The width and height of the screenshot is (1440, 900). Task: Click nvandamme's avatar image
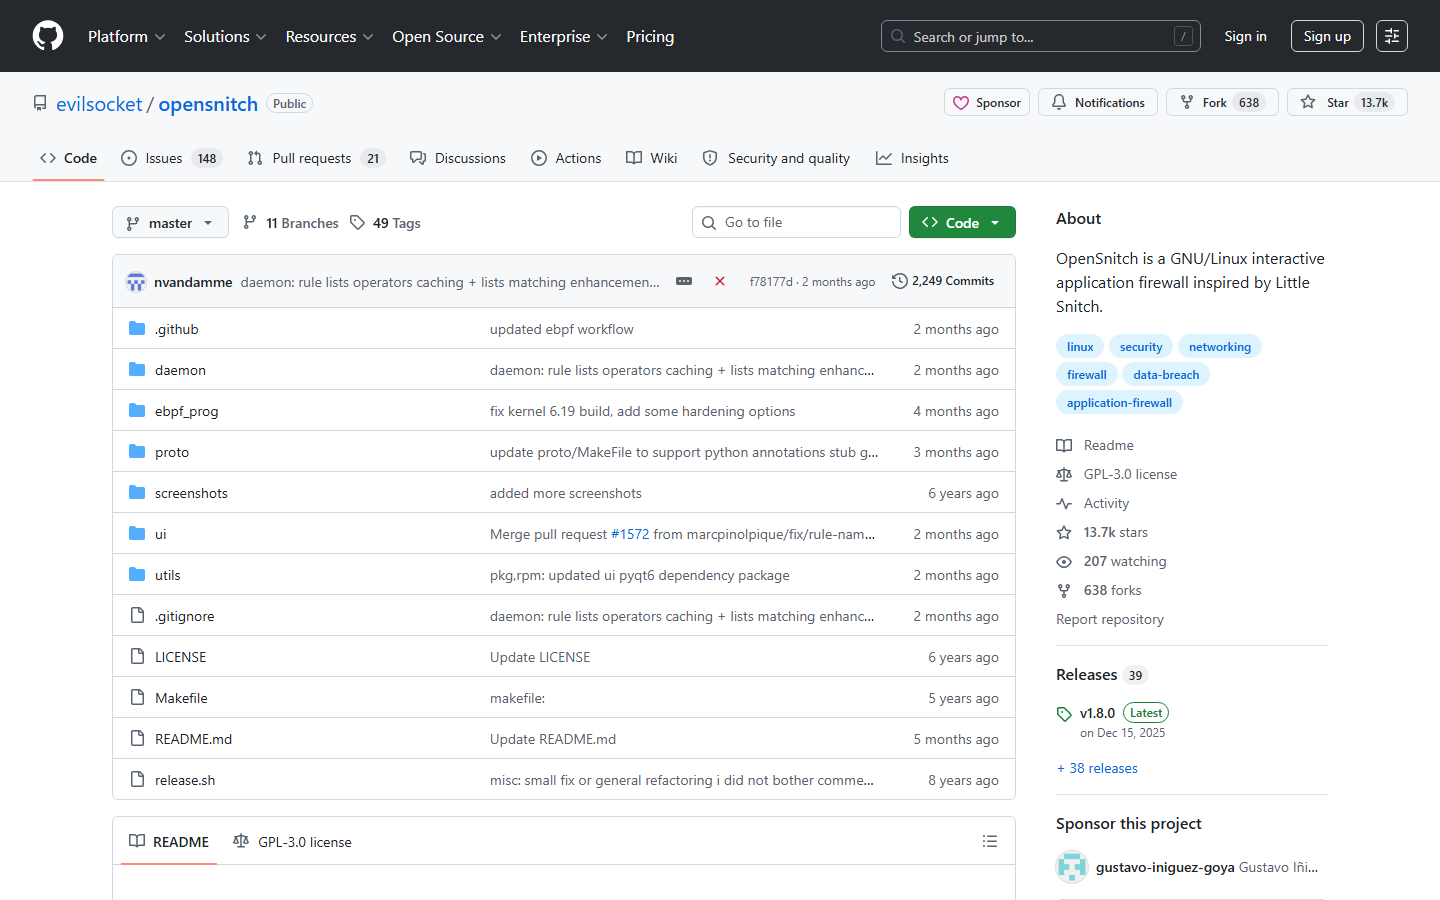click(136, 282)
